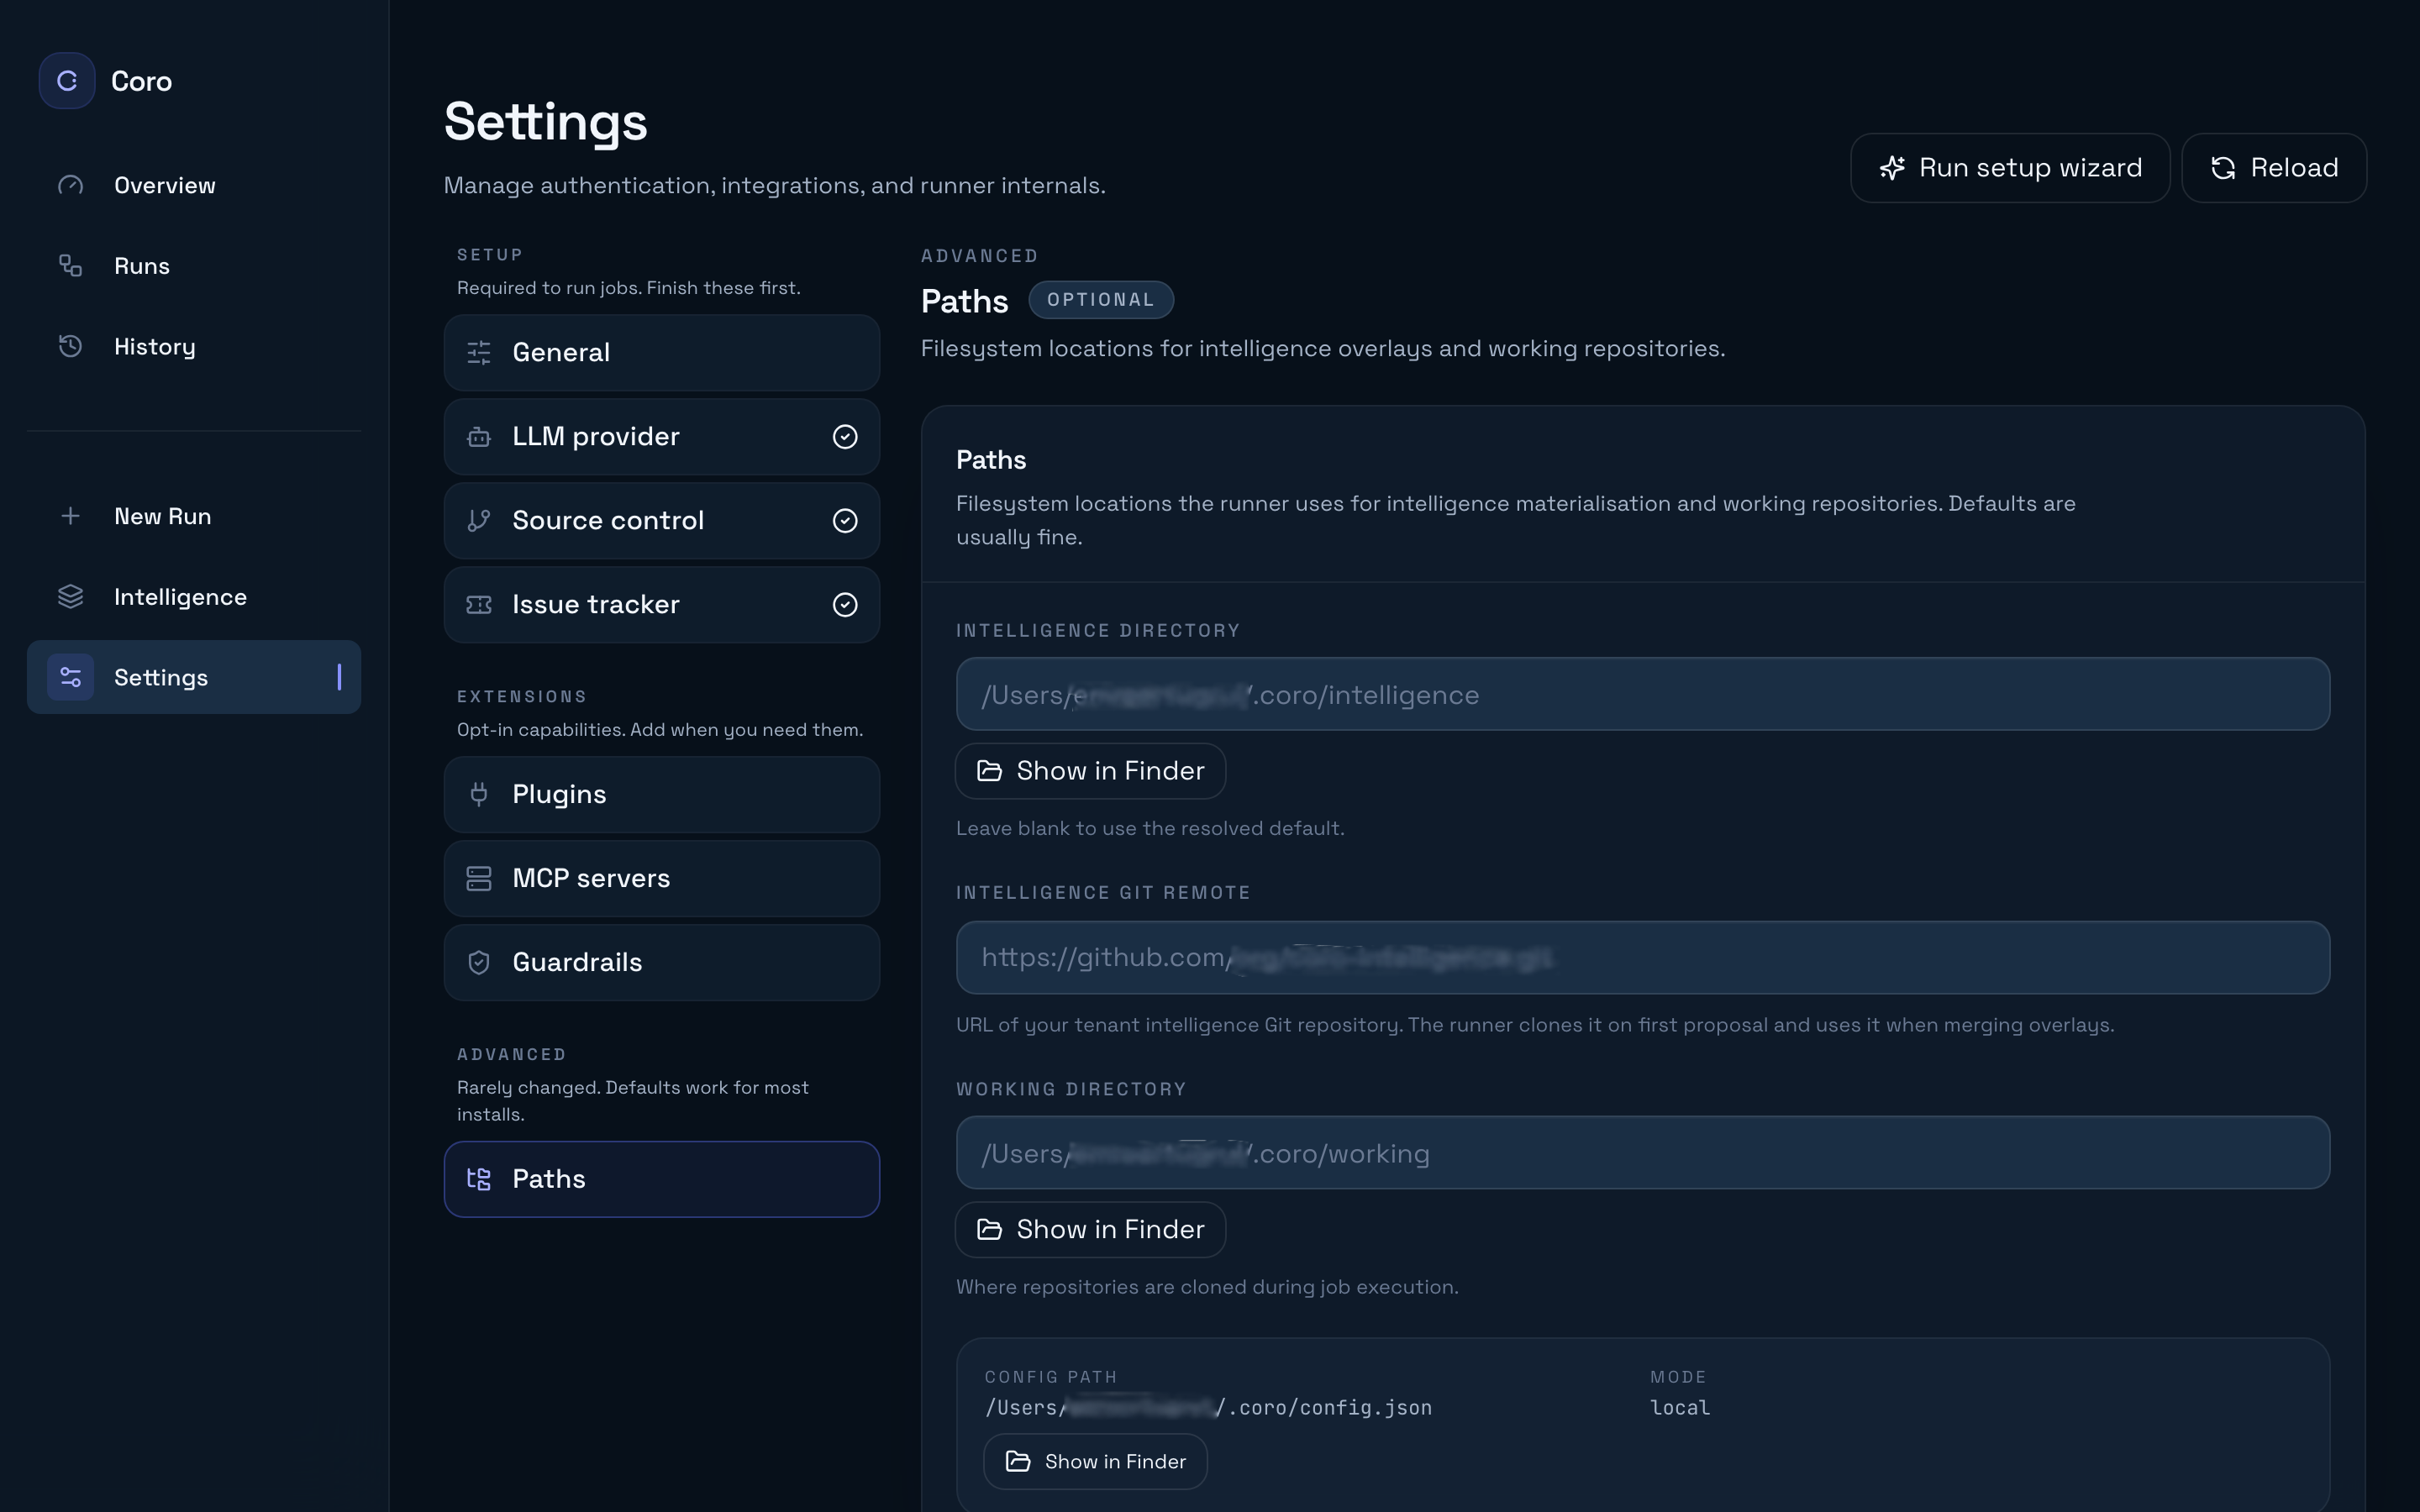This screenshot has width=2420, height=1512.
Task: Click the History clock icon
Action: point(70,346)
